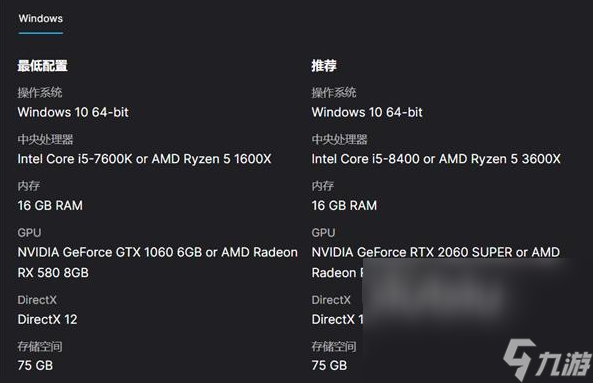Viewport: 593px width, 383px height.
Task: Click minimum 16 GB RAM value
Action: click(50, 205)
